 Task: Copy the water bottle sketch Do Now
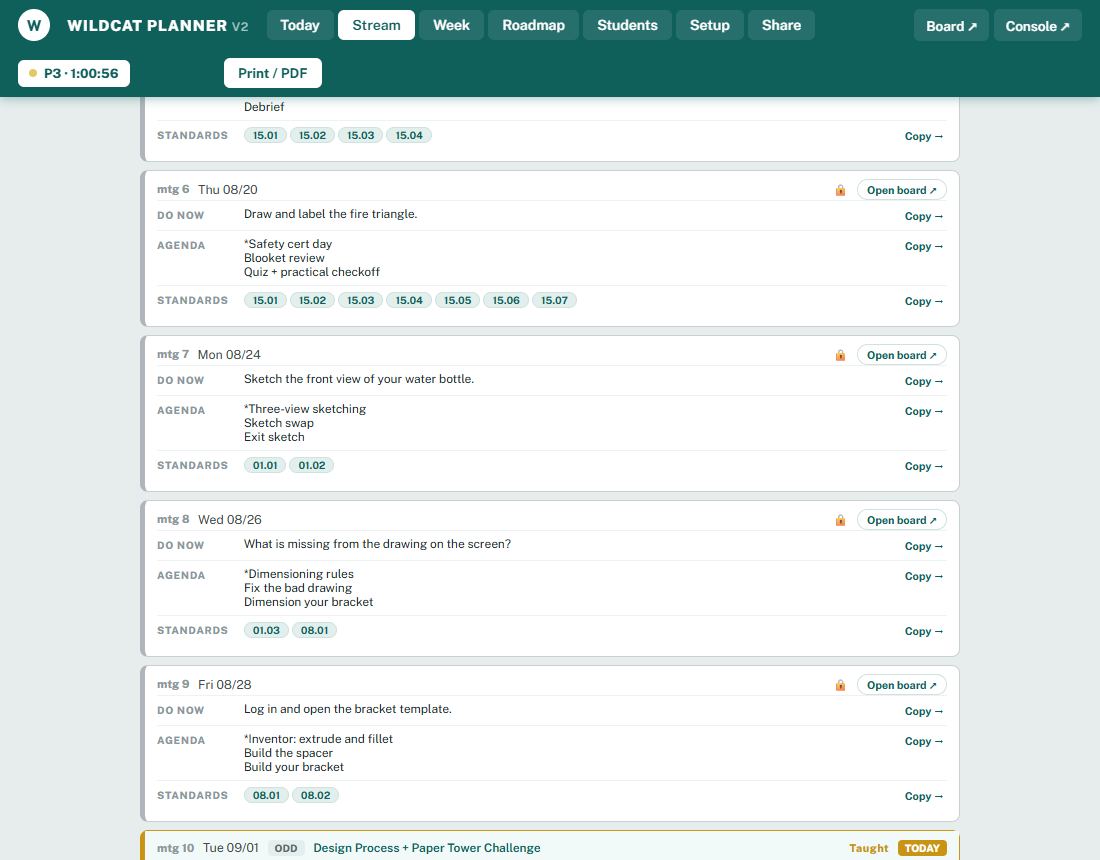point(923,381)
